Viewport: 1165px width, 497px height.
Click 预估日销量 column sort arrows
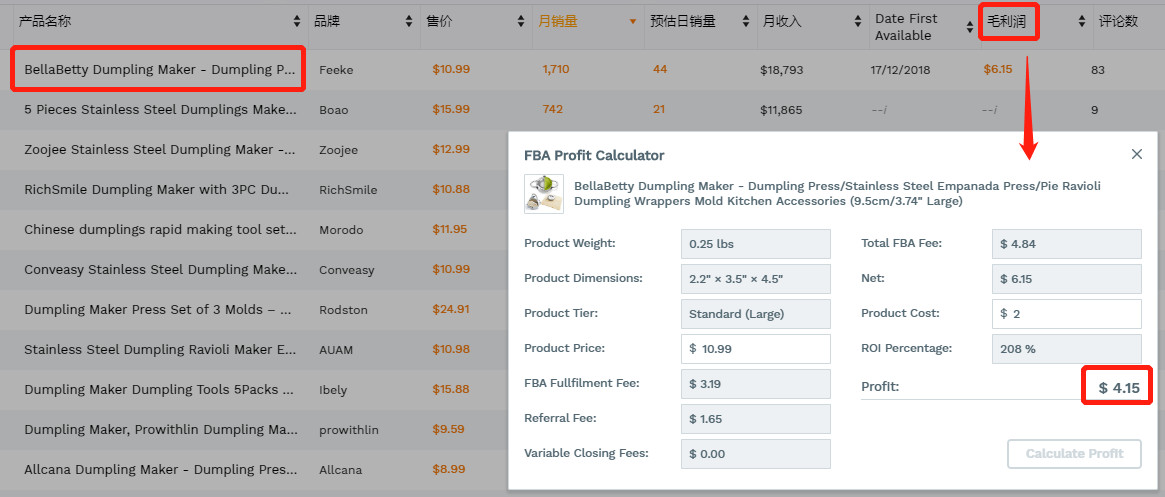click(745, 21)
